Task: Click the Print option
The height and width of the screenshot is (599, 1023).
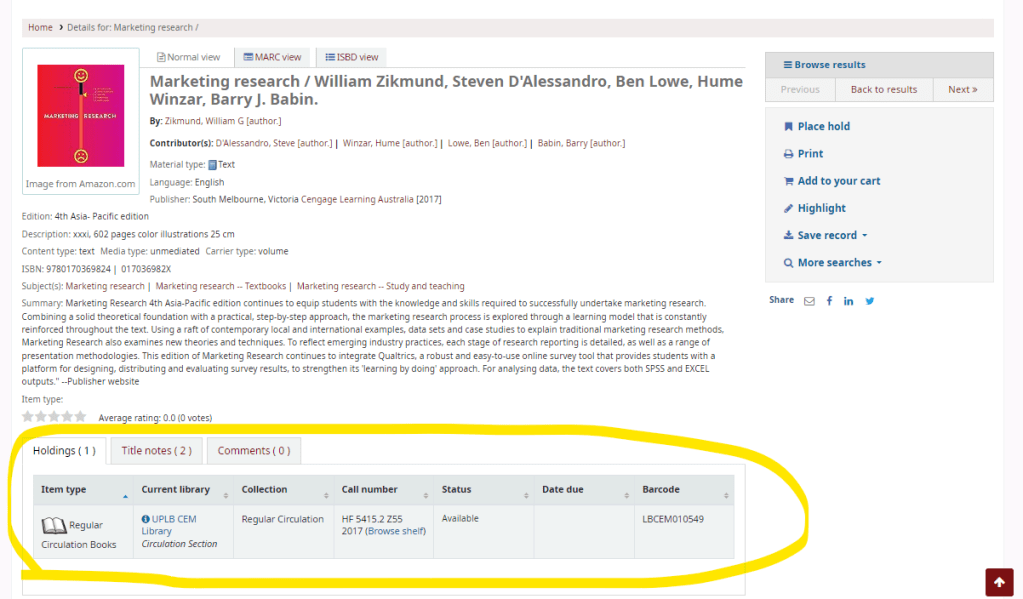Action: (x=809, y=154)
